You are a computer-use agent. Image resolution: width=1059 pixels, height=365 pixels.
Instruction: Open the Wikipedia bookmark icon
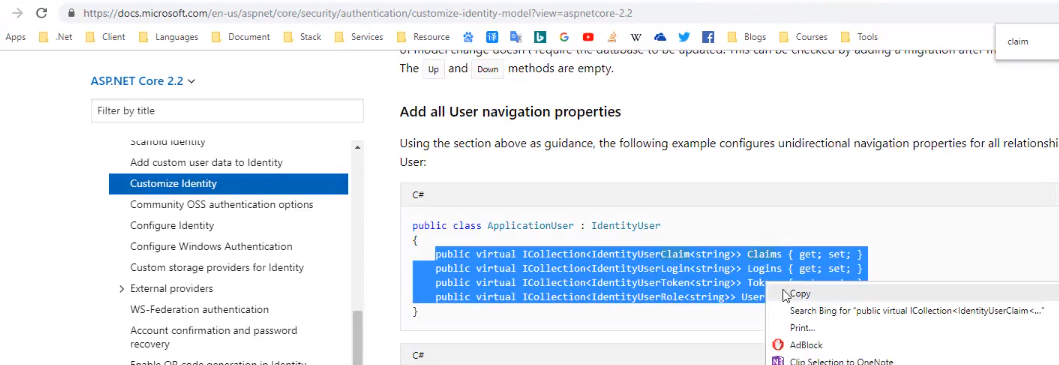click(x=636, y=37)
